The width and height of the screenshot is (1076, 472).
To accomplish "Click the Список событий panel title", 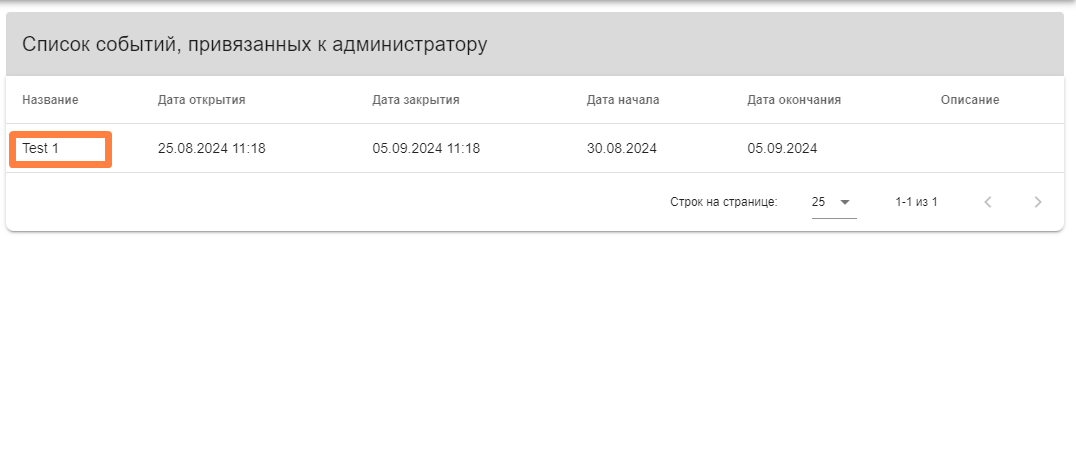I will [x=255, y=45].
